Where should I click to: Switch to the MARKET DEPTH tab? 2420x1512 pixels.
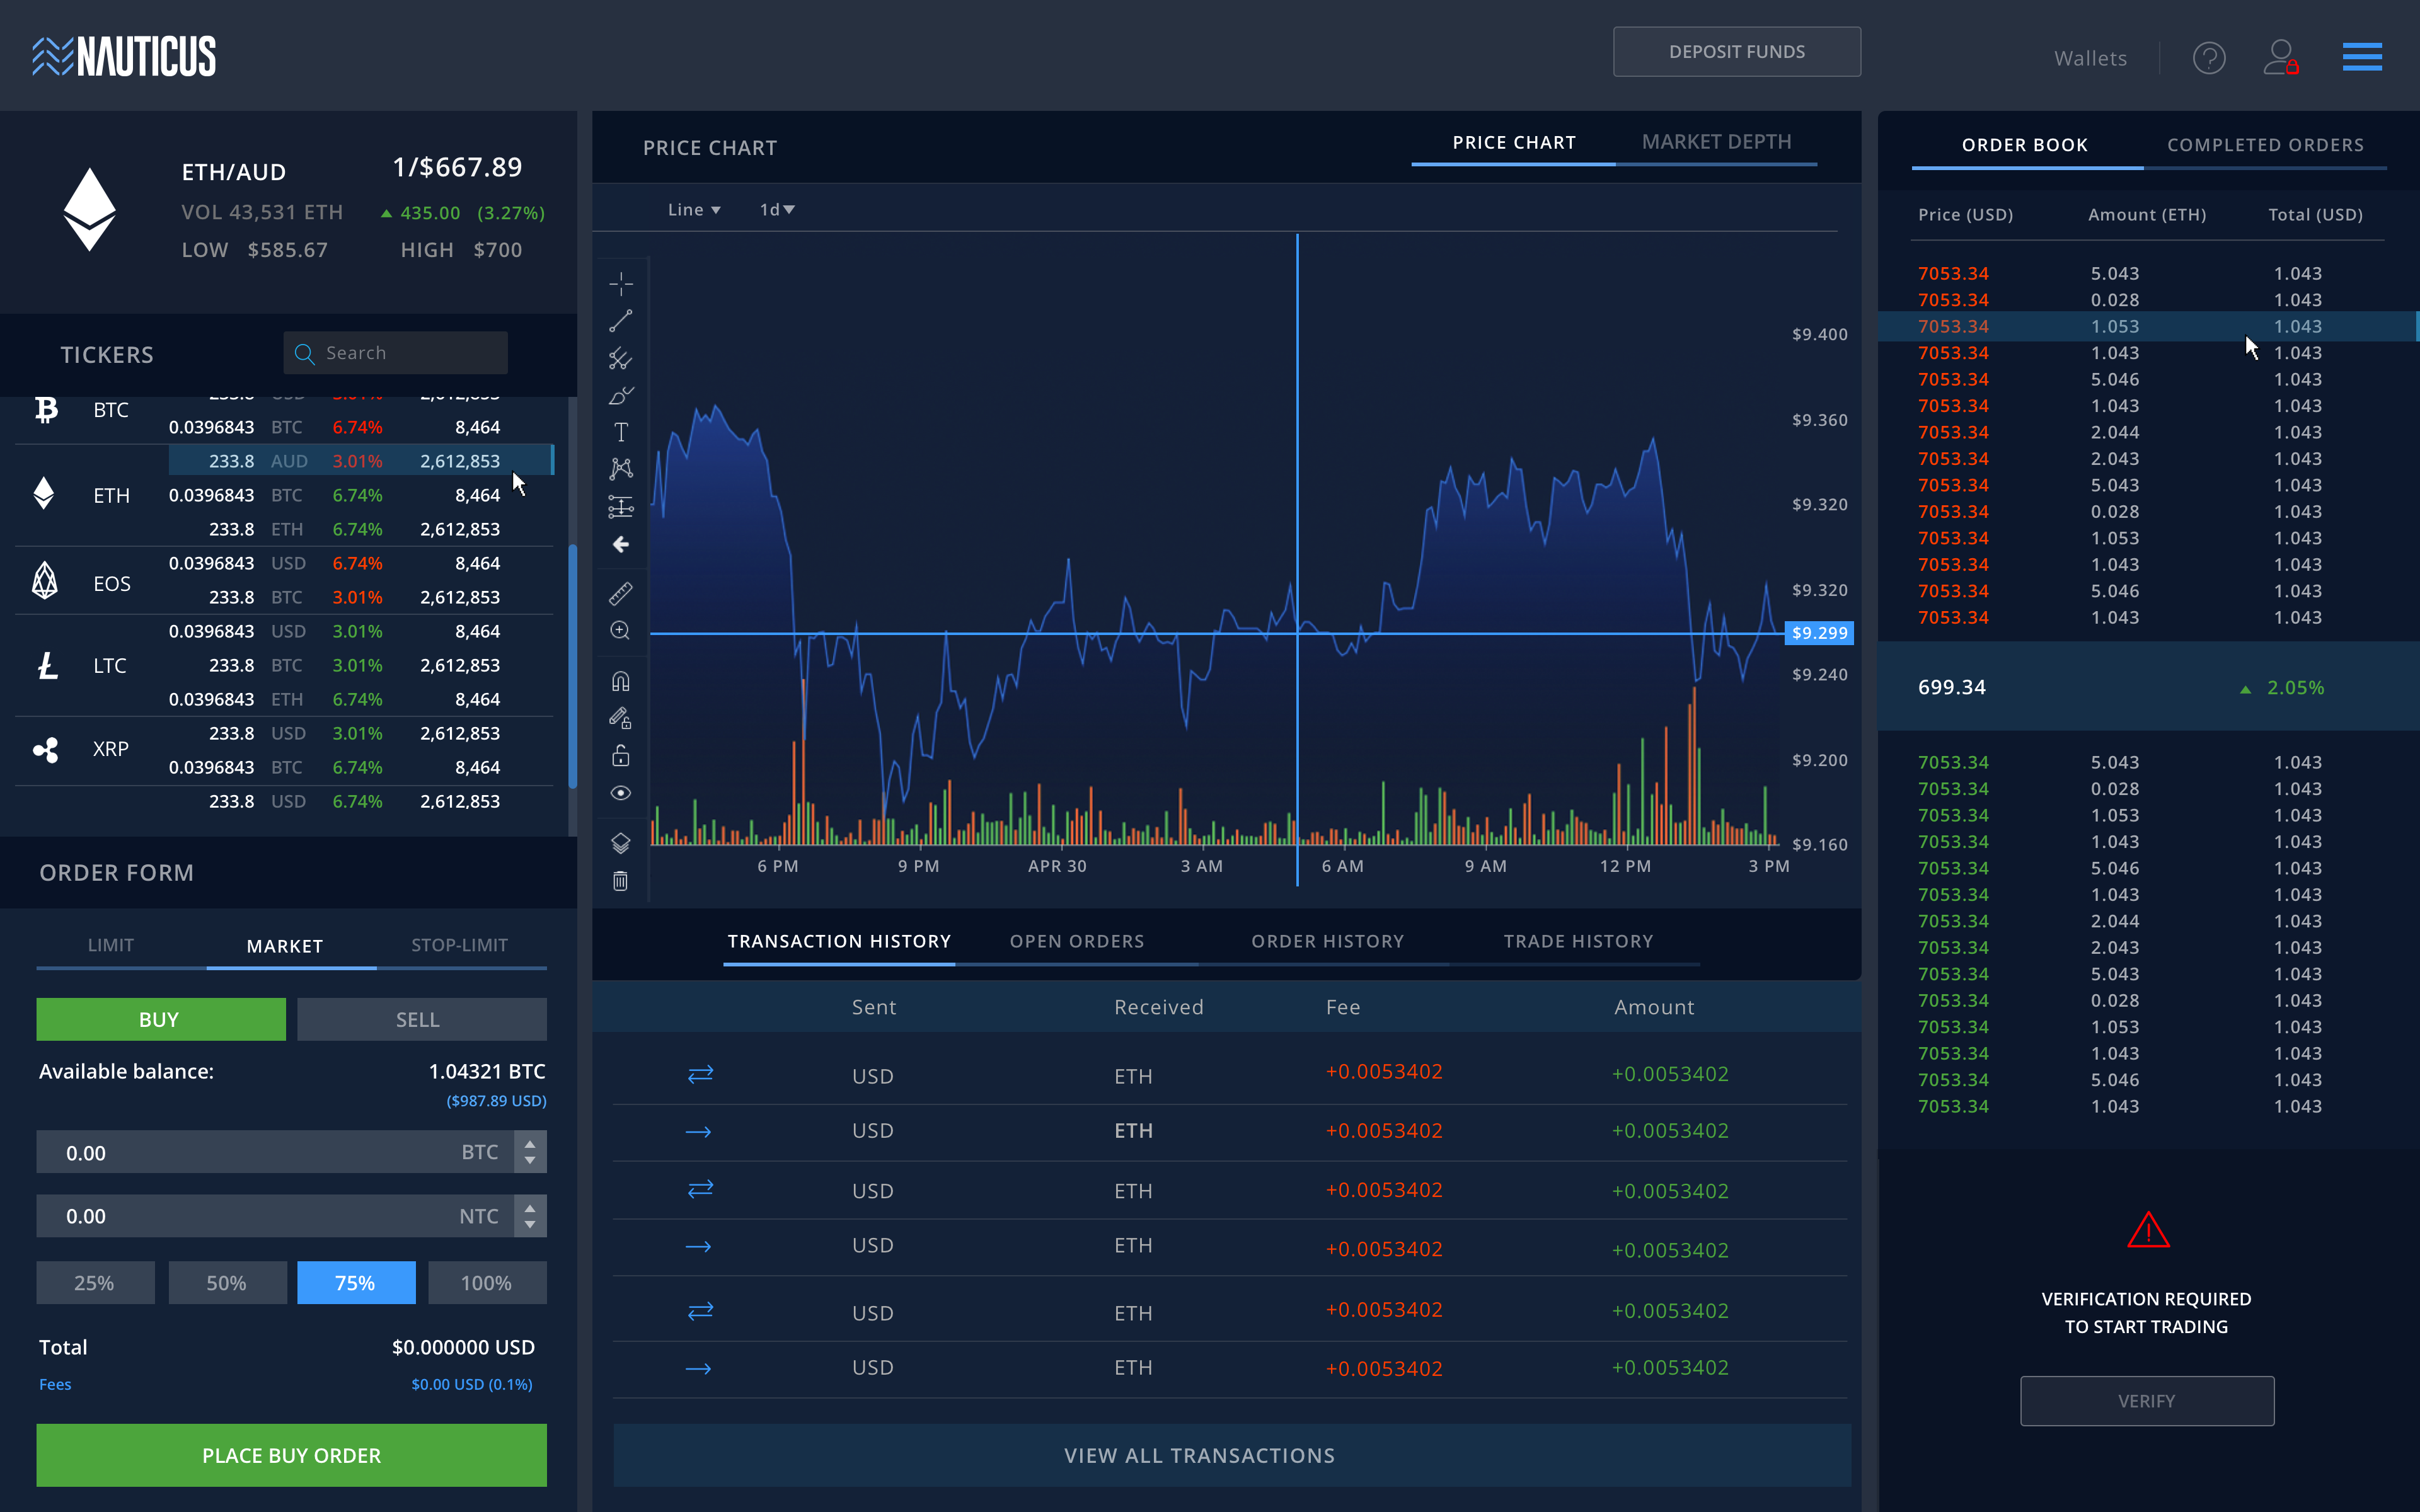click(x=1716, y=141)
